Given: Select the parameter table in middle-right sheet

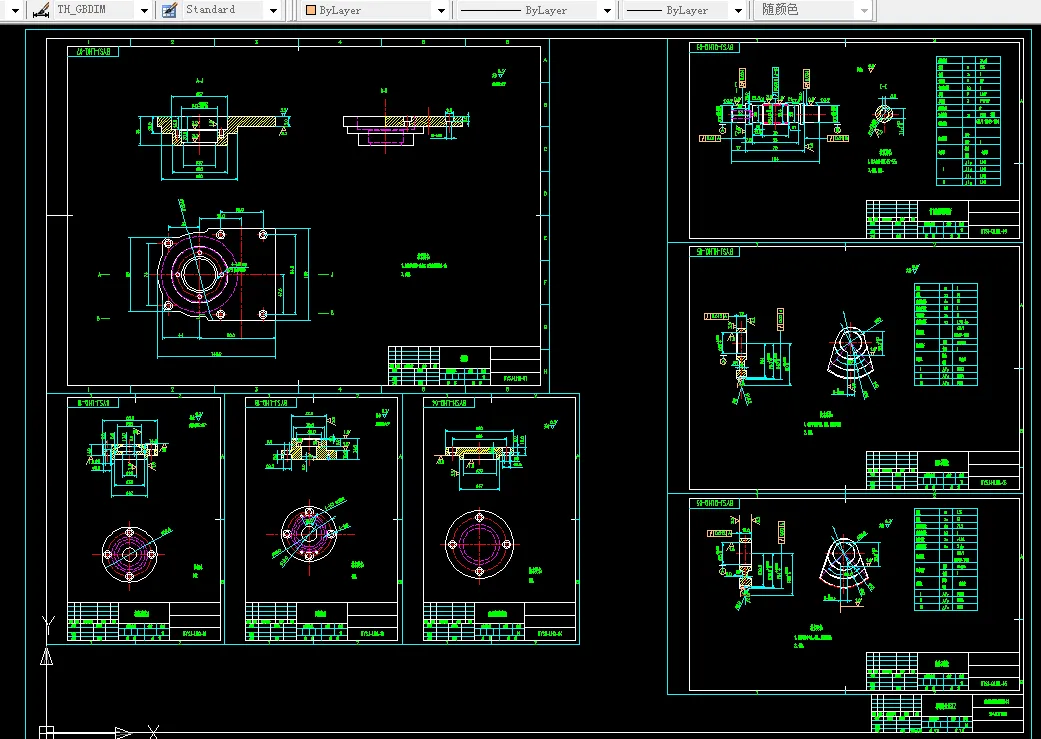Looking at the screenshot, I should tap(945, 335).
